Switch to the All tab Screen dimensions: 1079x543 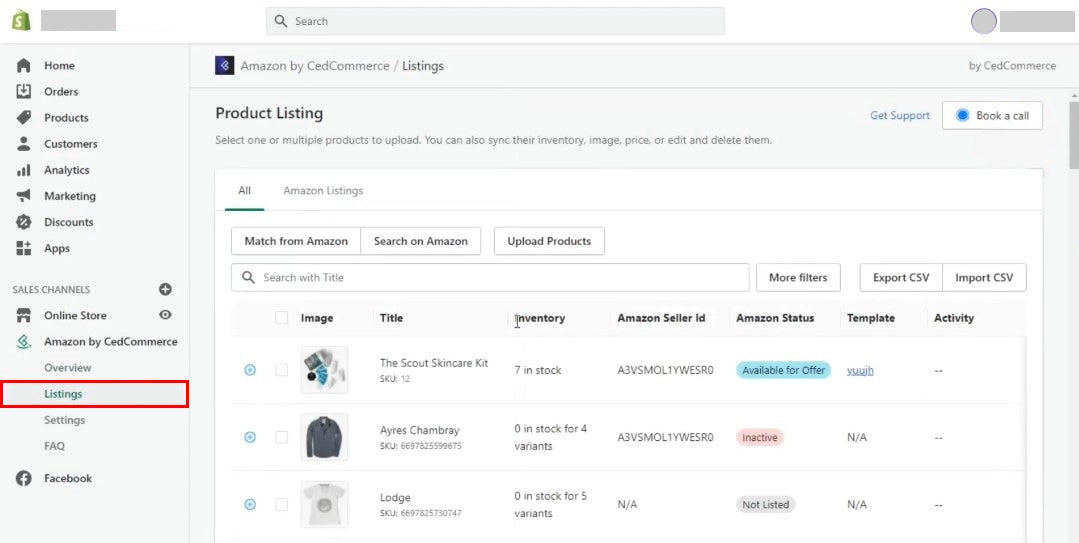pyautogui.click(x=244, y=191)
